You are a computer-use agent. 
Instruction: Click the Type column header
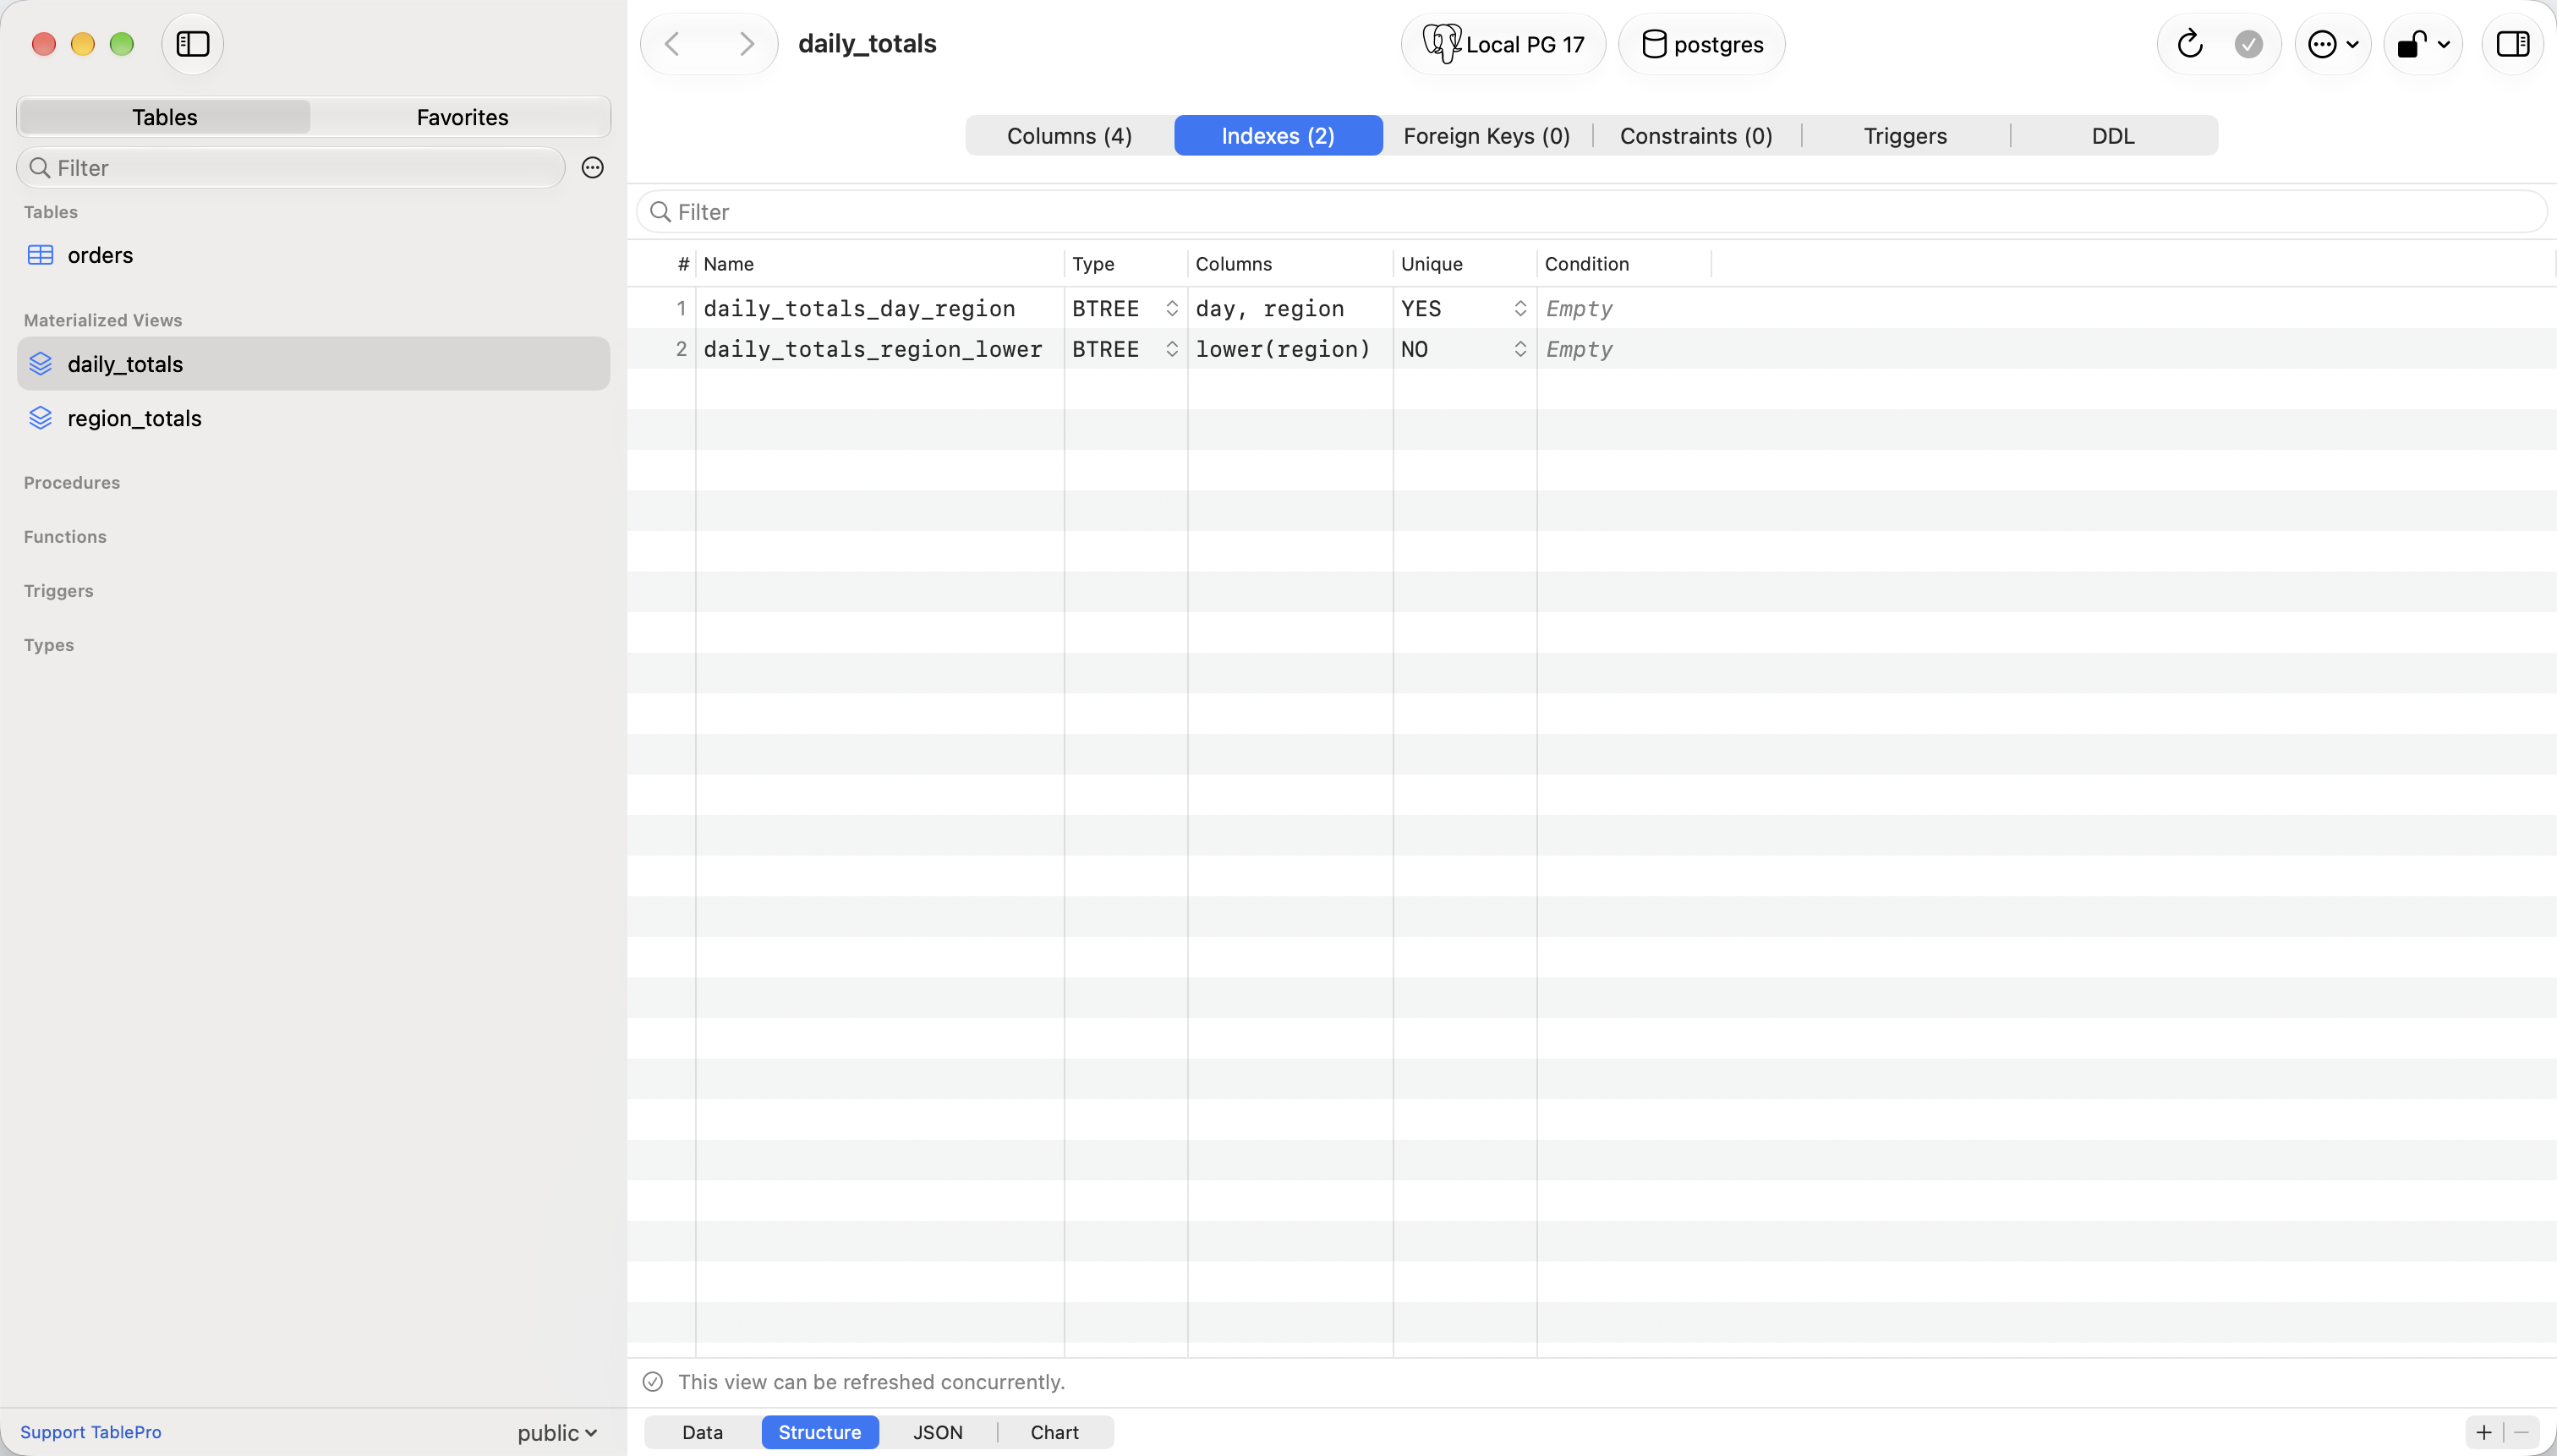click(1126, 264)
